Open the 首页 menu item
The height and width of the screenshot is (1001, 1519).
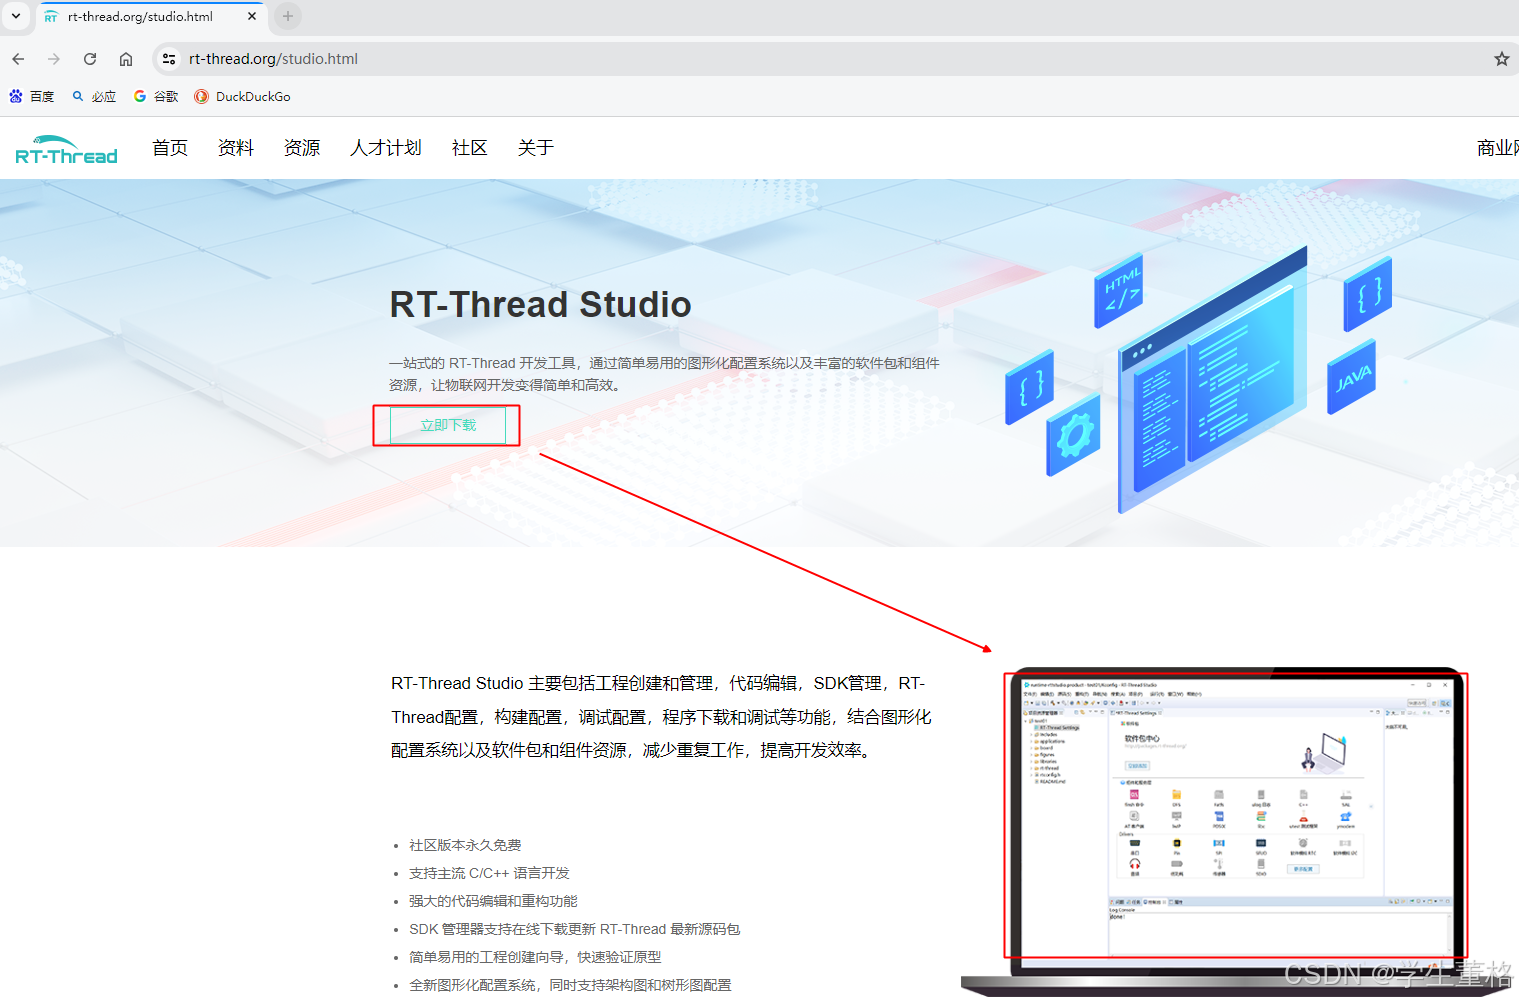pos(170,148)
